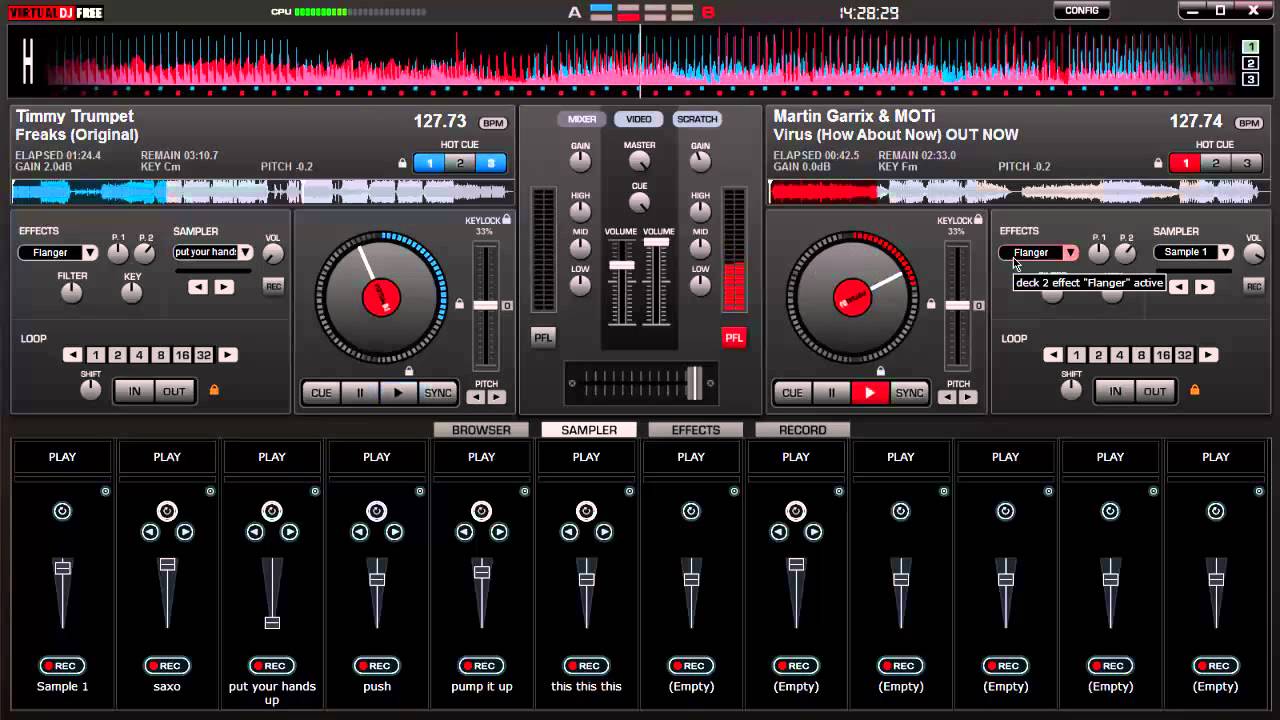Viewport: 1280px width, 720px height.
Task: Trigger hot cue 3 on right deck
Action: point(1246,163)
